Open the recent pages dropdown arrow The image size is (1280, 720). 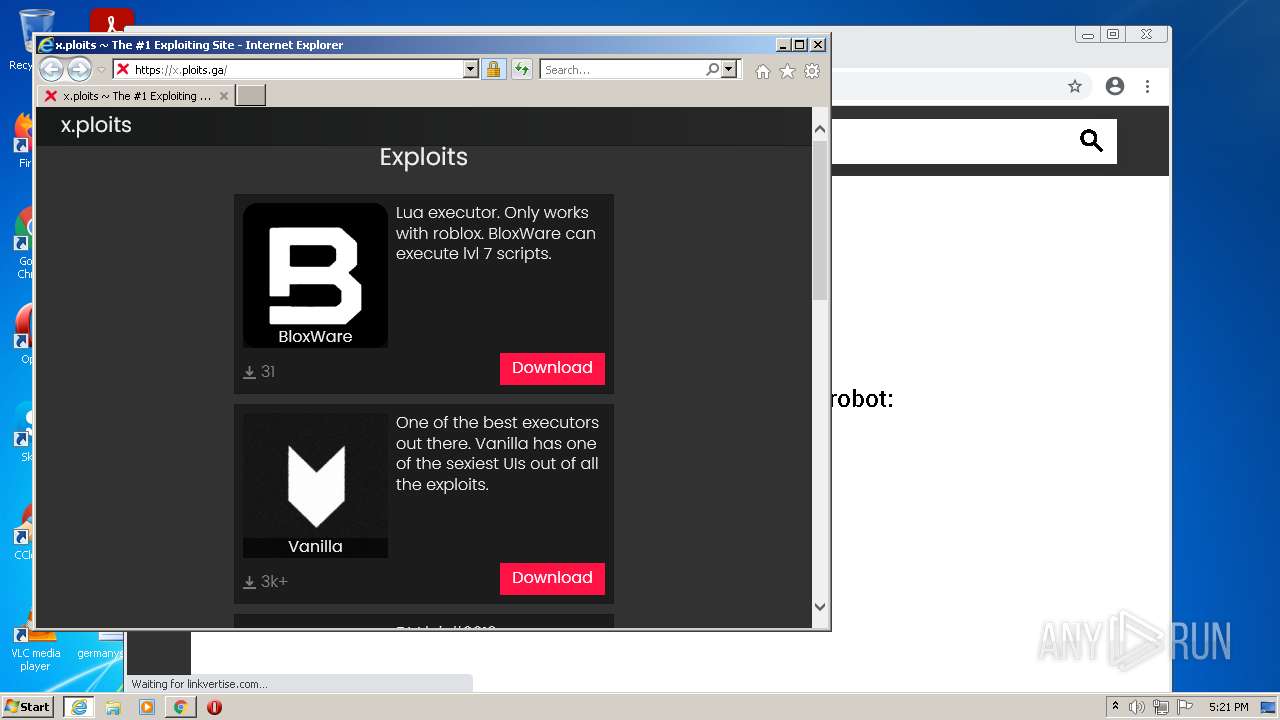click(101, 70)
